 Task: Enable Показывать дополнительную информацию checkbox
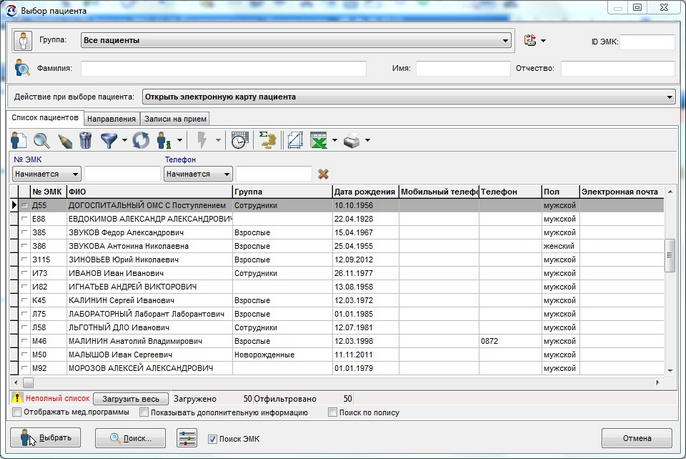[144, 412]
